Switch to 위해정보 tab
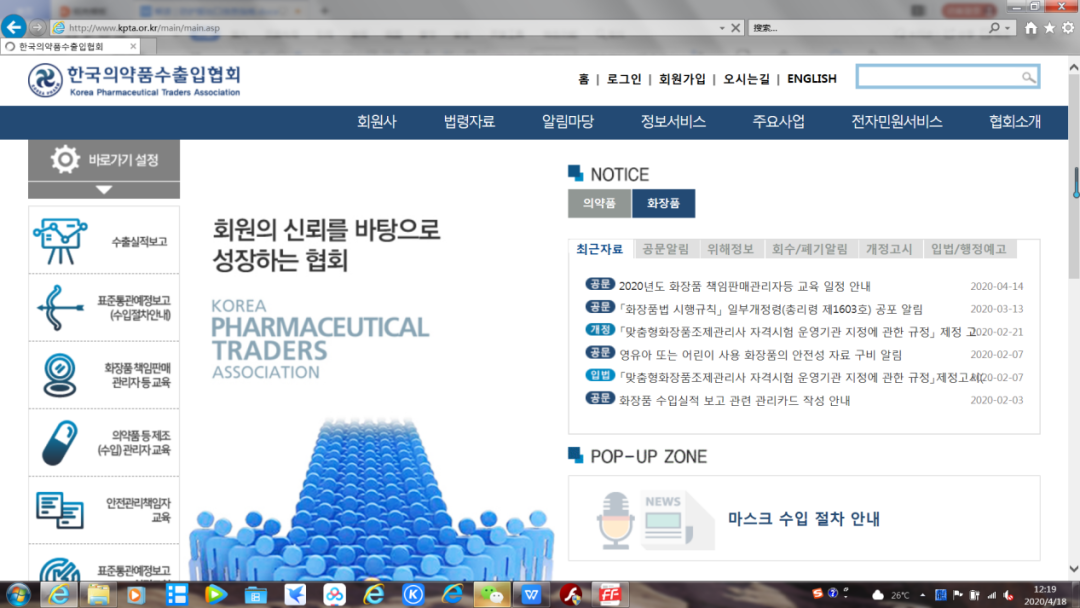 pos(730,249)
